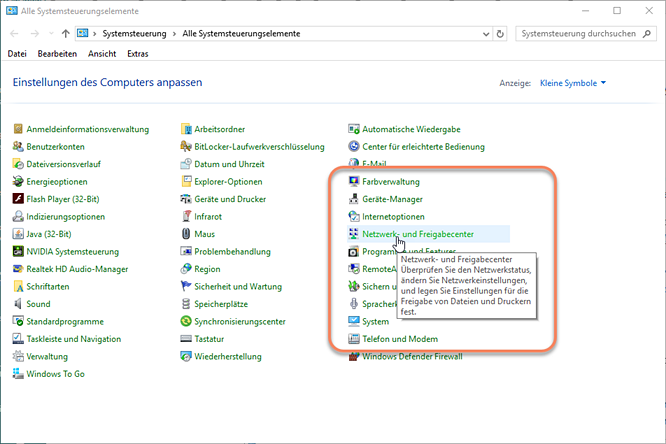This screenshot has height=444, width=666.
Task: Click the Geräte und Drucker icon
Action: point(186,198)
